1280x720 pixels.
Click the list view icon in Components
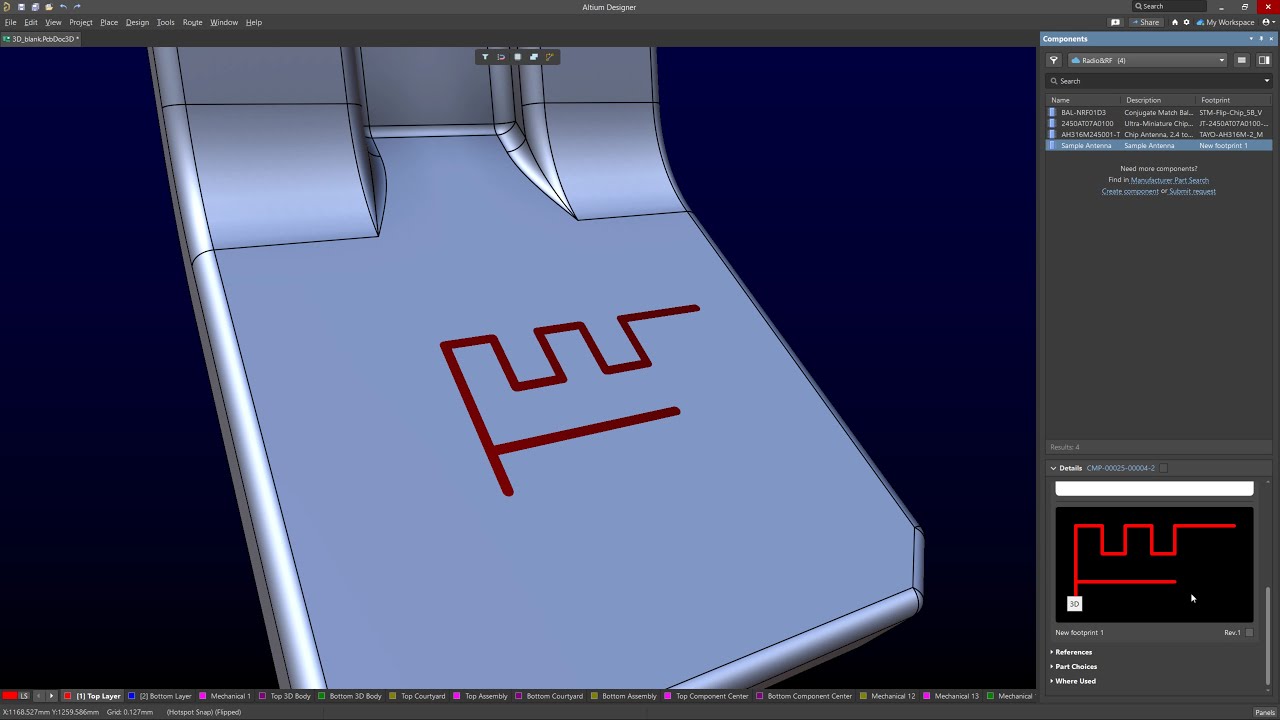1242,60
